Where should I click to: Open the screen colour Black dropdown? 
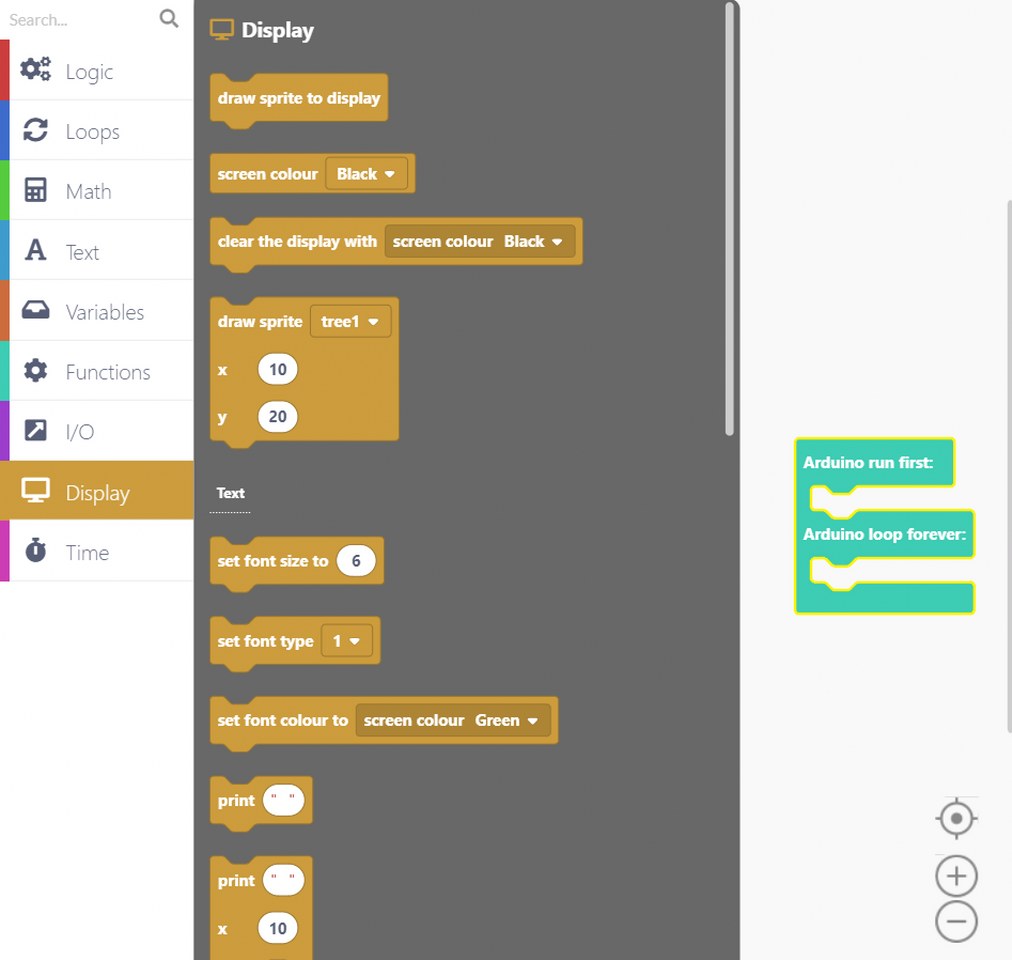pos(366,174)
